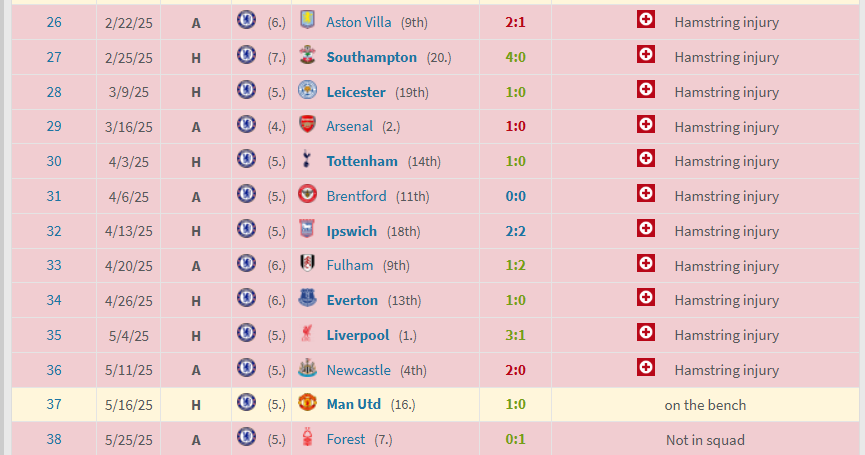Click the Southampton club crest

click(x=307, y=55)
